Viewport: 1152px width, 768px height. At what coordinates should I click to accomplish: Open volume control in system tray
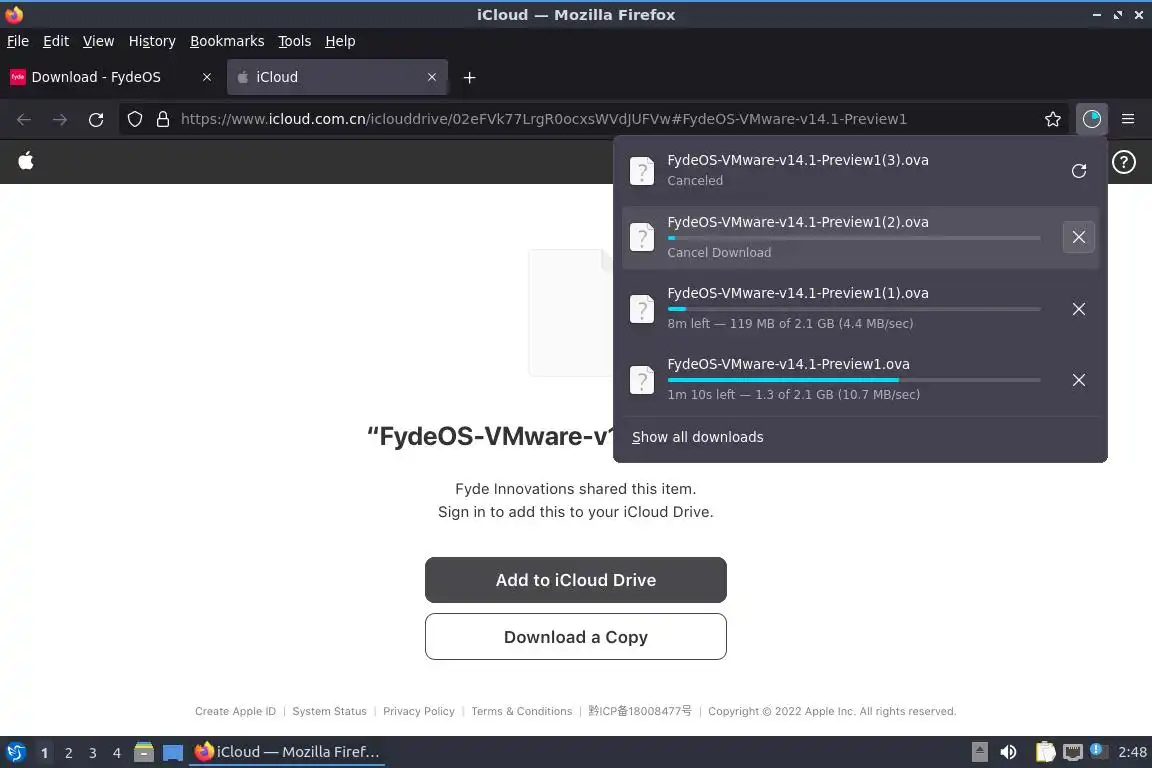(x=1008, y=752)
